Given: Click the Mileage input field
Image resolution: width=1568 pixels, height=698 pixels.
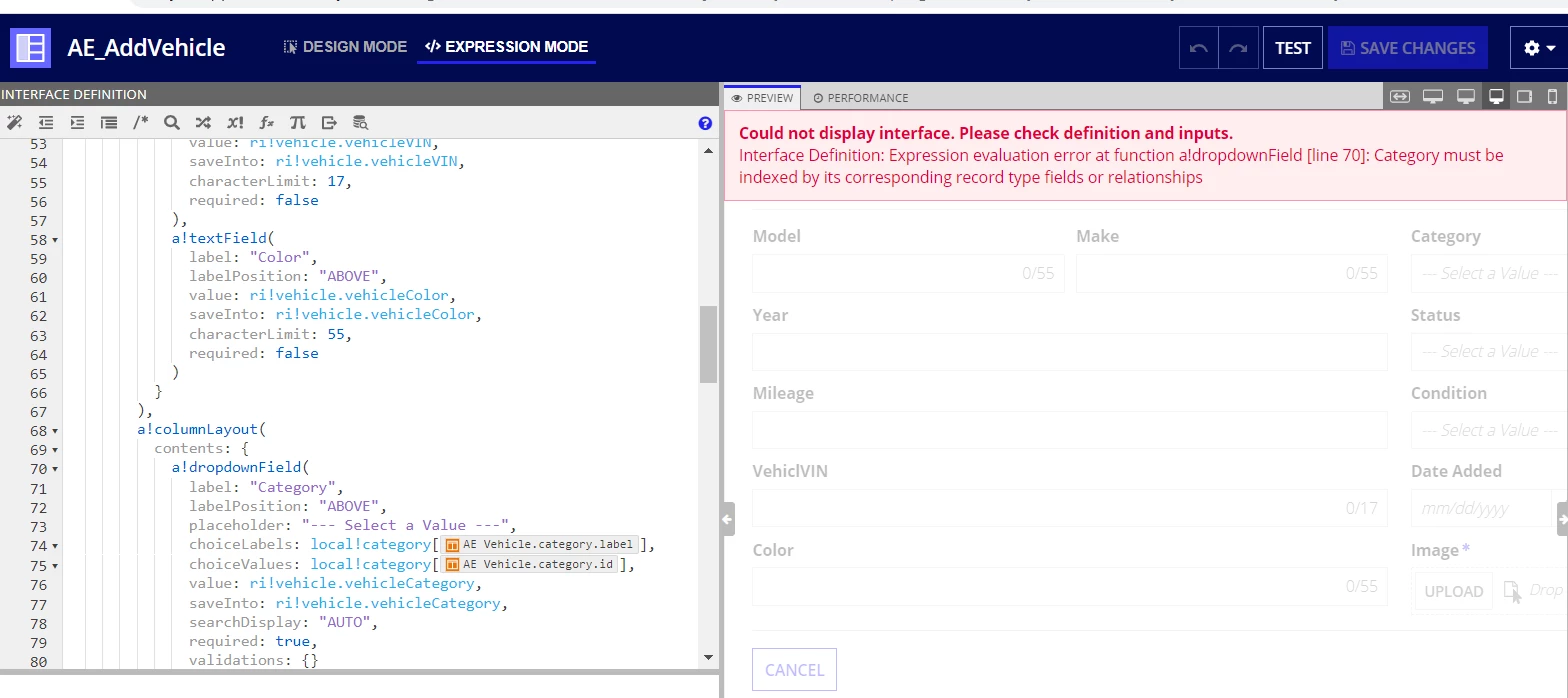Looking at the screenshot, I should [x=1070, y=430].
